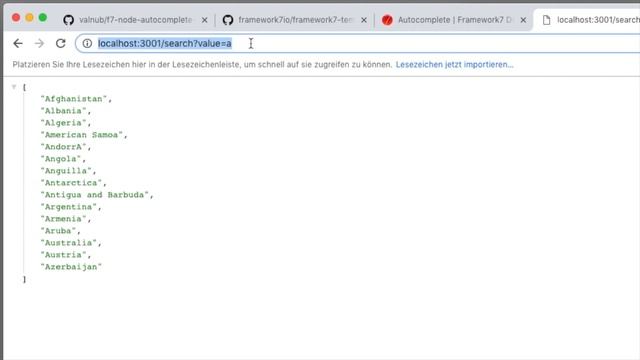Click the address bar showing localhost:3001/search?value=a

coord(359,43)
